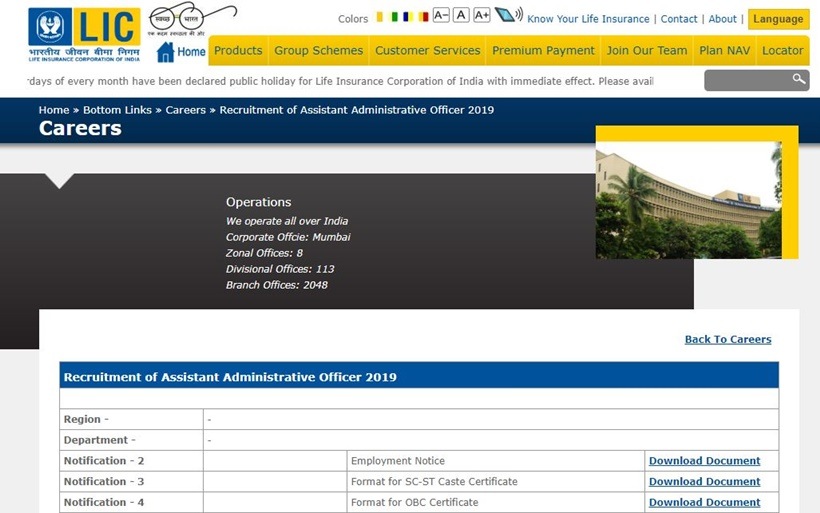The image size is (820, 513).
Task: Download the SC-ST Caste Certificate format
Action: tap(704, 482)
